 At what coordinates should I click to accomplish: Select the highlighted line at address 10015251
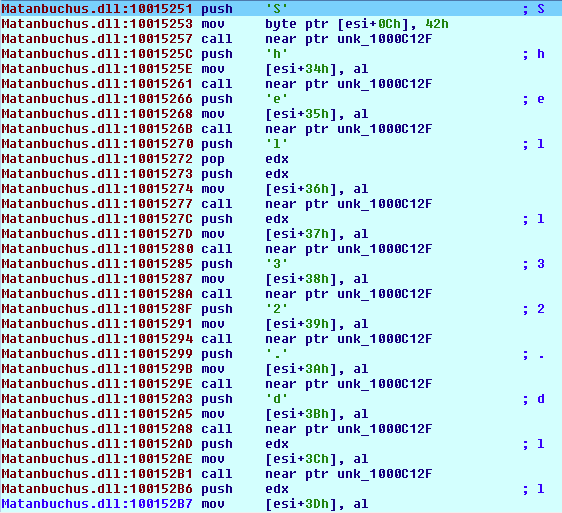coord(281,9)
